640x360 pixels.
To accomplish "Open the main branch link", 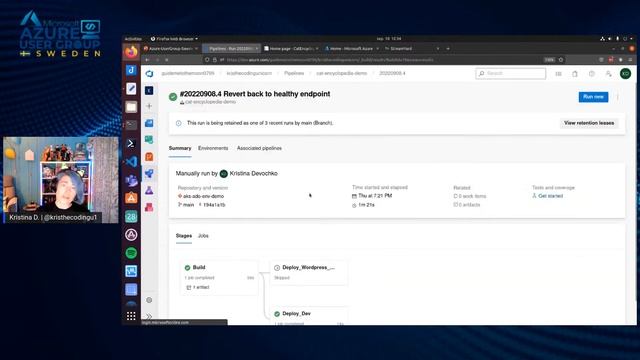I will click(x=186, y=205).
